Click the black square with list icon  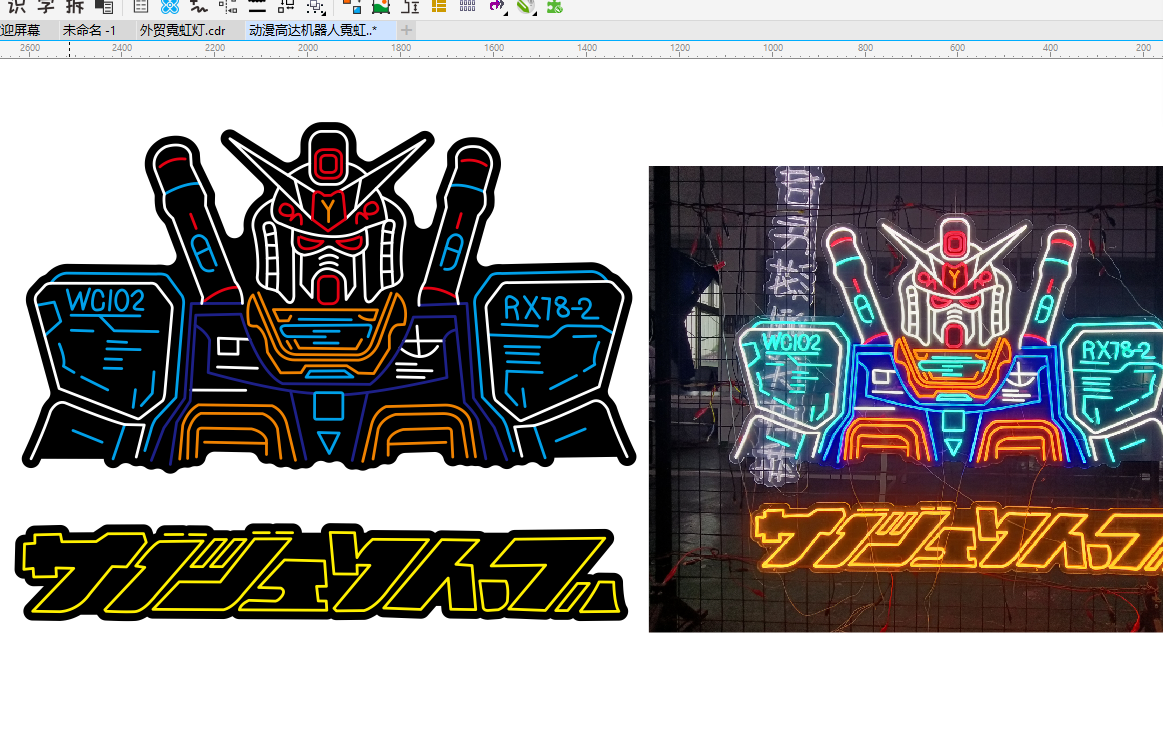pyautogui.click(x=105, y=7)
